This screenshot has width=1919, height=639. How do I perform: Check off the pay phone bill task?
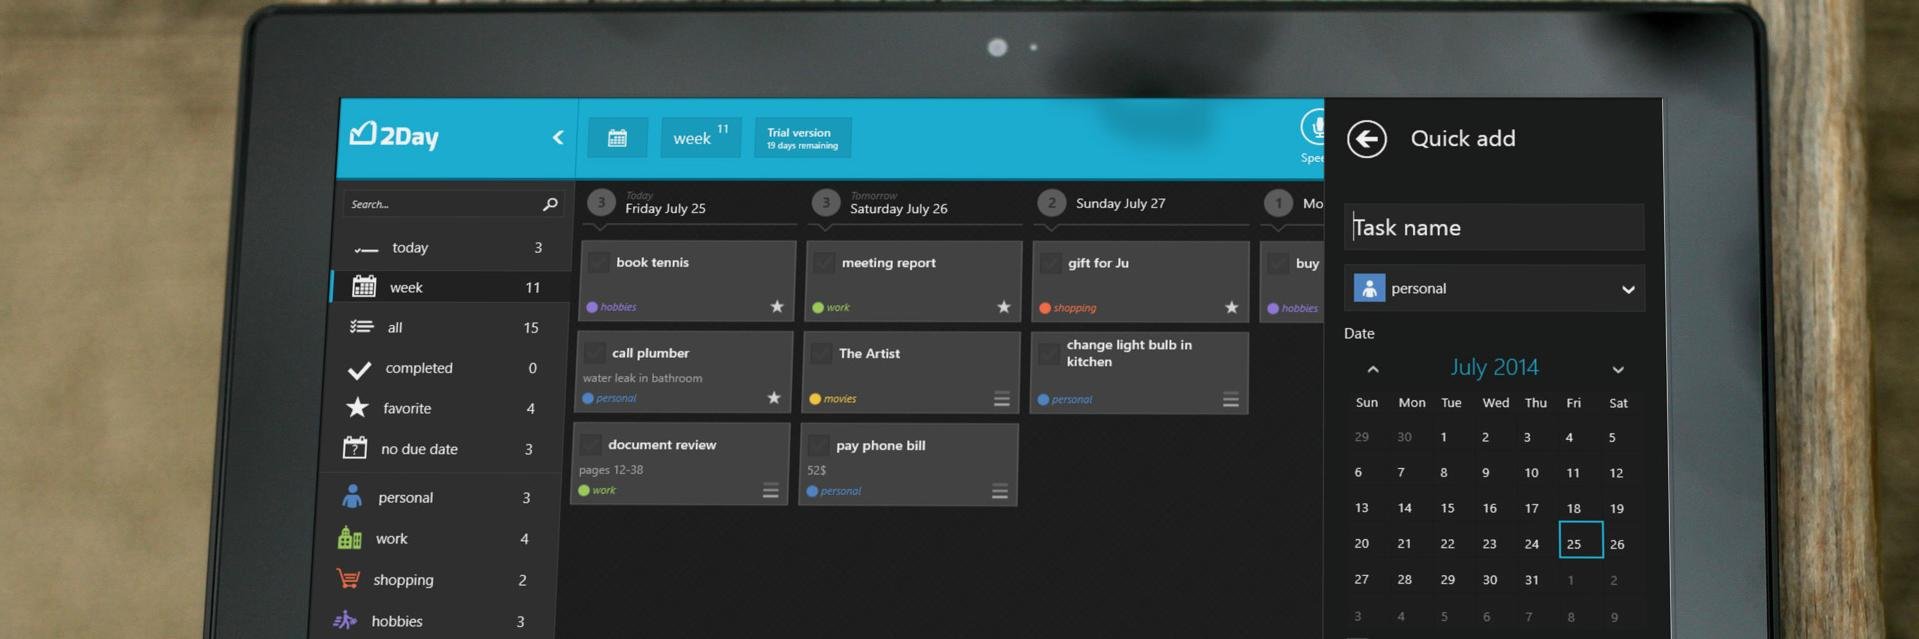818,445
